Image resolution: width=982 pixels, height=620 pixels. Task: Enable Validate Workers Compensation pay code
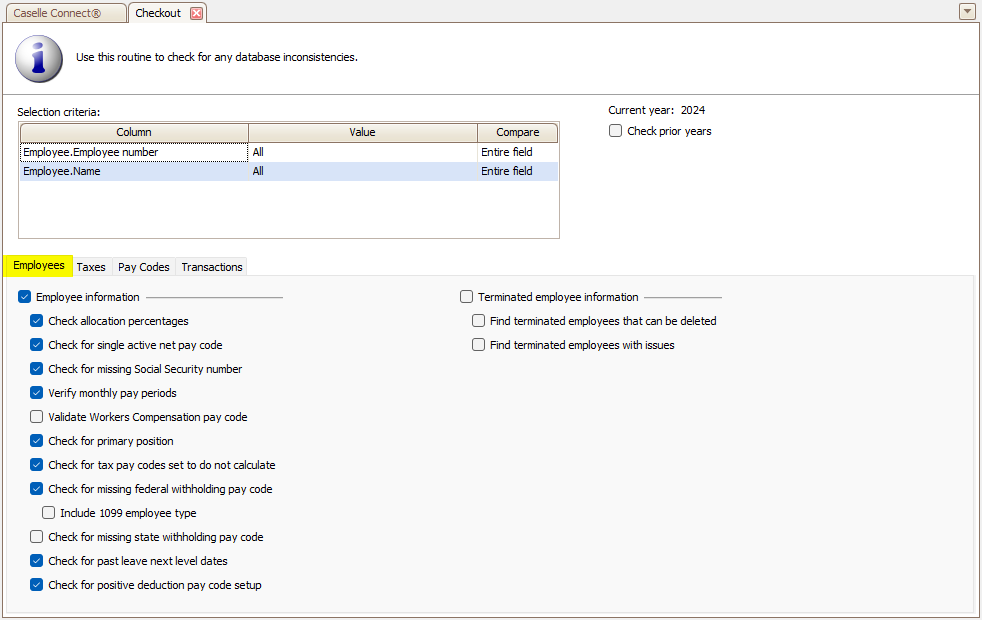tap(36, 417)
